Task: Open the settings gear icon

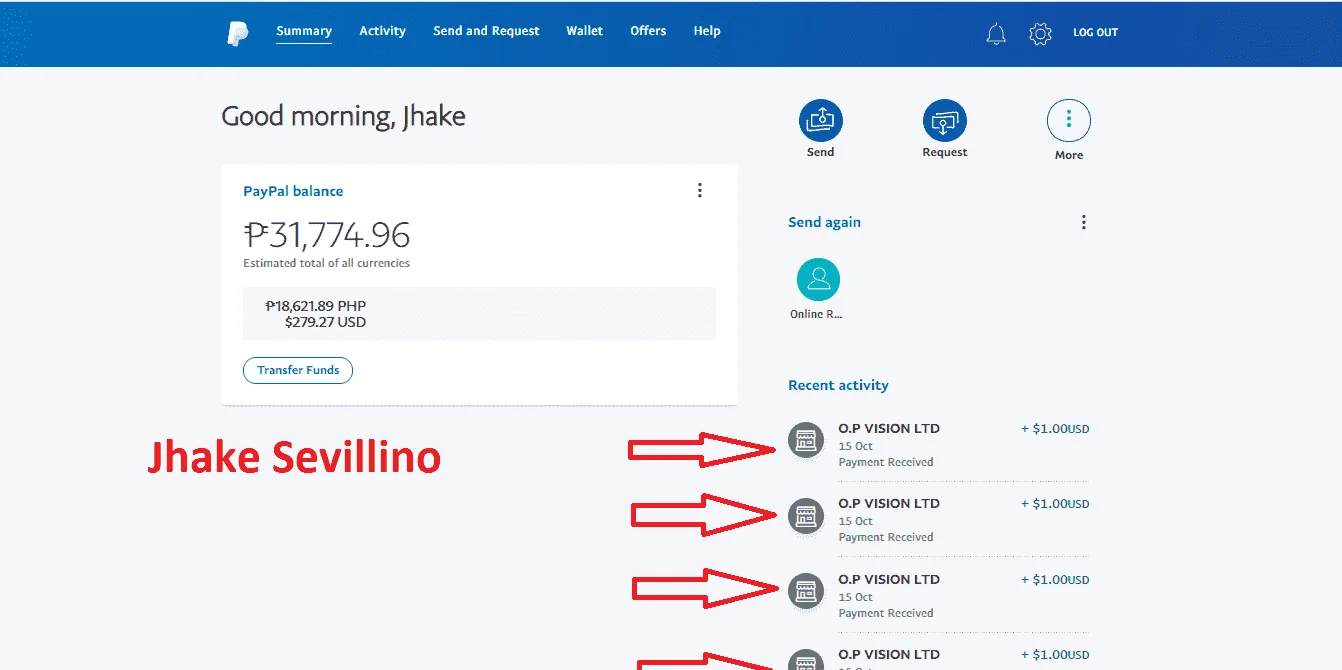Action: tap(1040, 33)
